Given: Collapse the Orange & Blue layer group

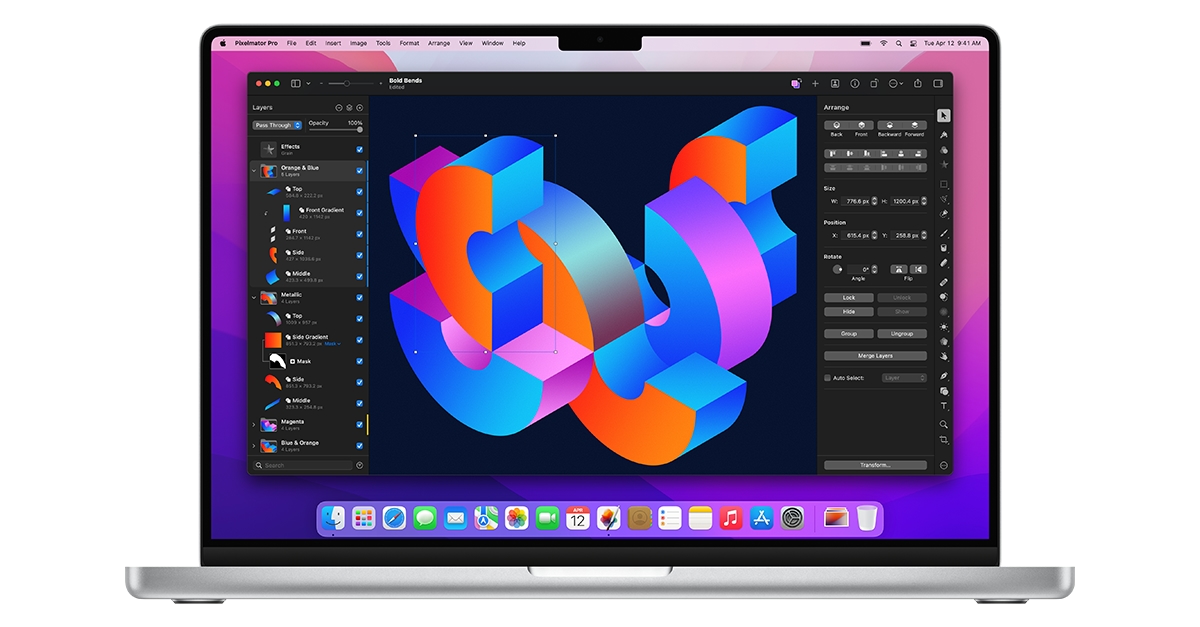Looking at the screenshot, I should pos(253,171).
